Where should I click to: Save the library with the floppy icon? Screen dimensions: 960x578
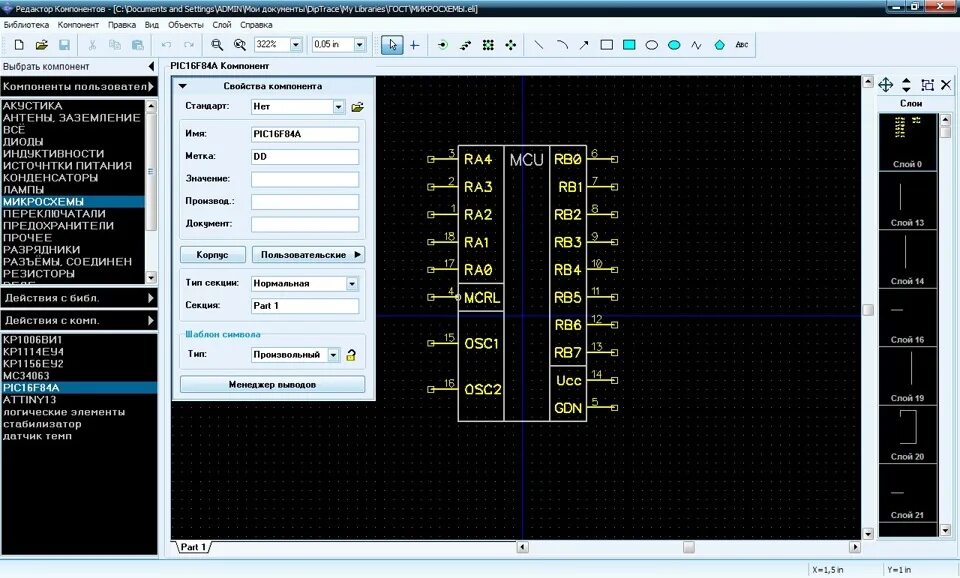click(x=64, y=45)
